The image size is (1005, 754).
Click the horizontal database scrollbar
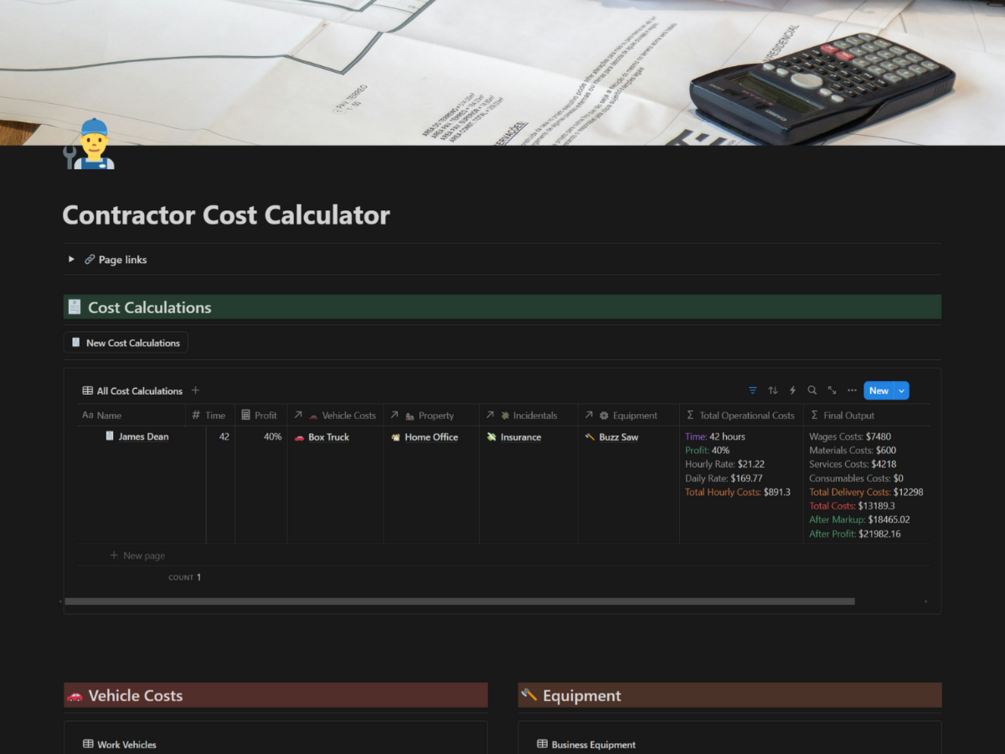point(460,601)
